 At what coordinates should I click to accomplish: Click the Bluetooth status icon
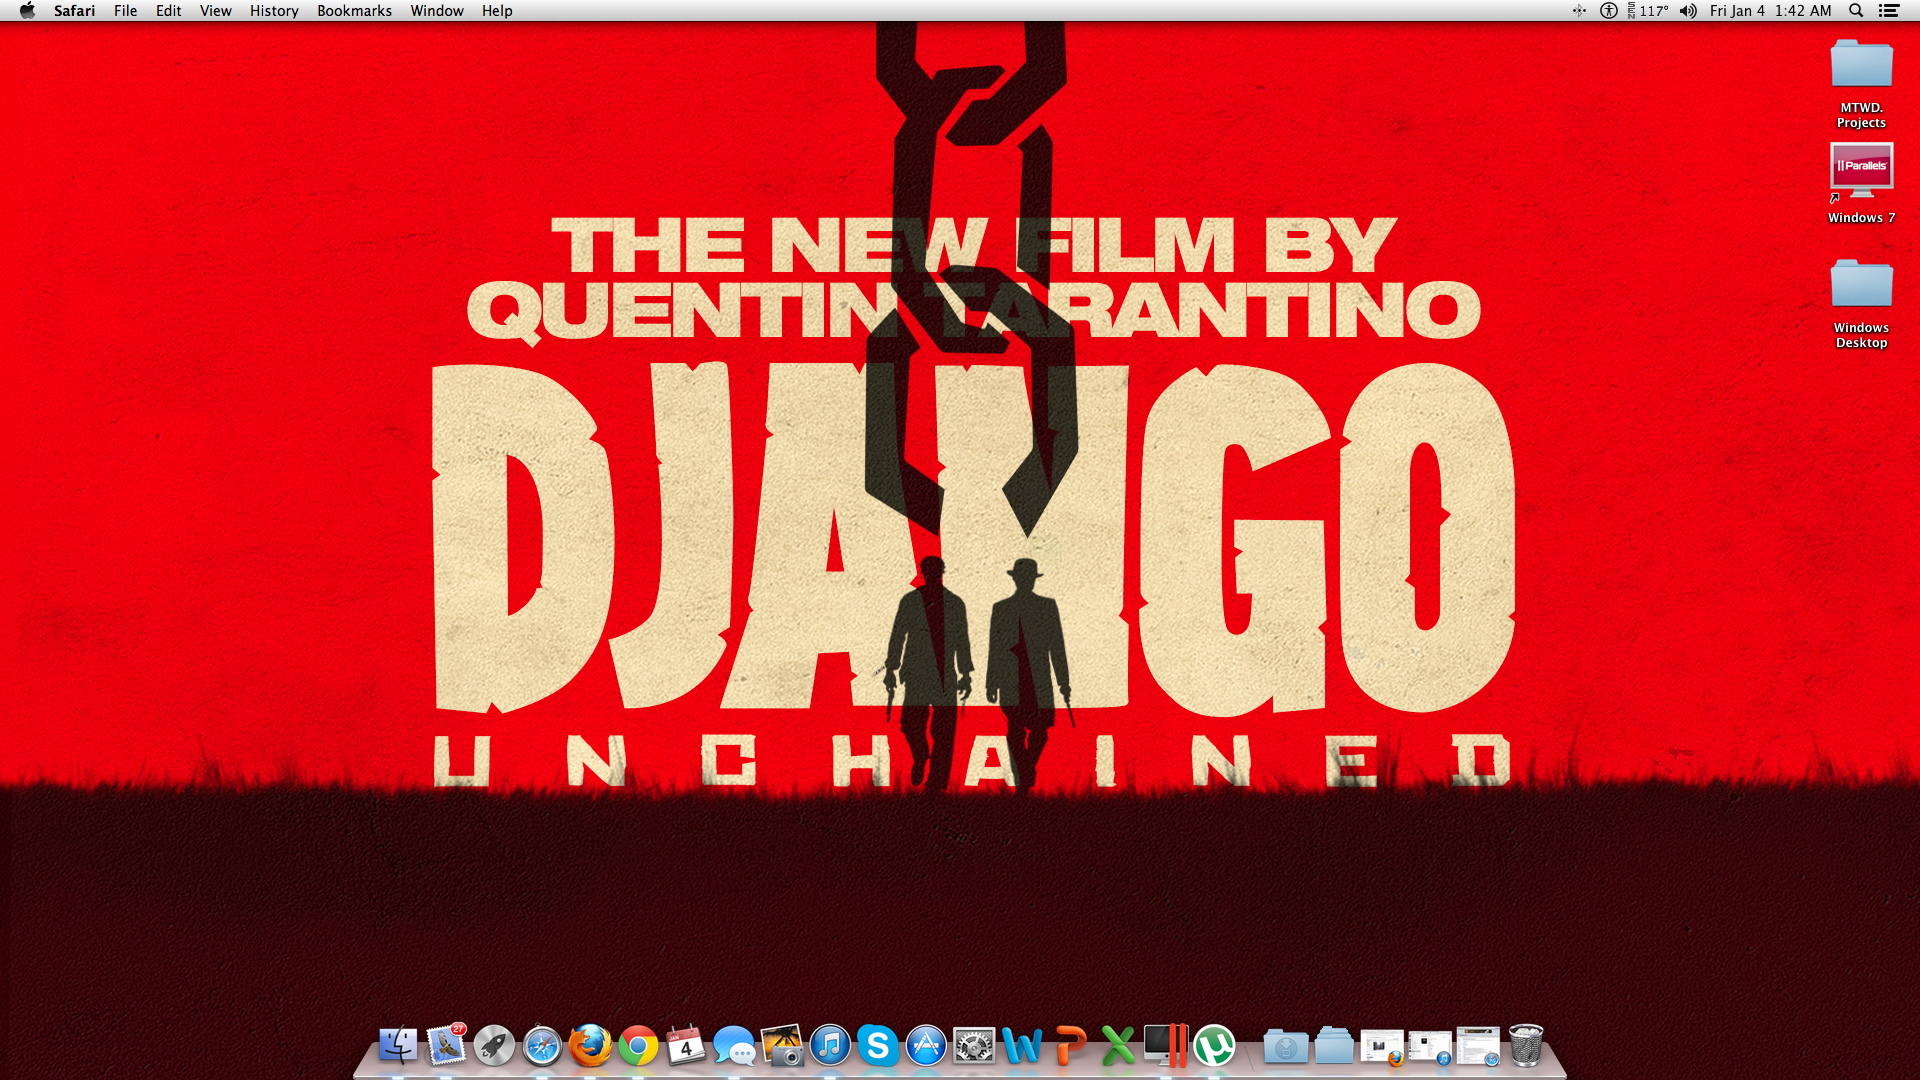tap(1579, 11)
